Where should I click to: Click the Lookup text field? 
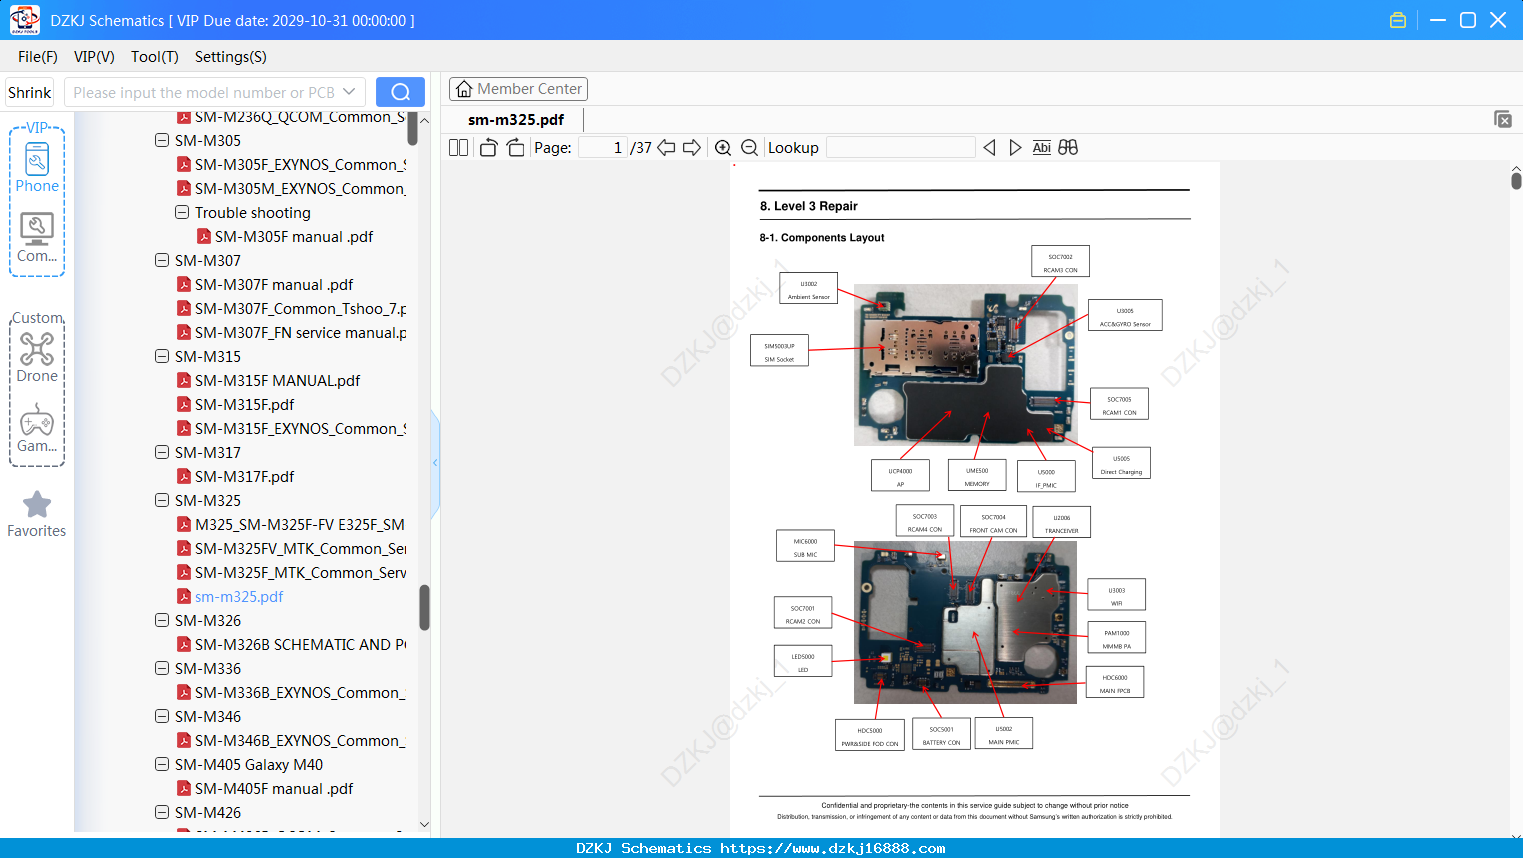[901, 147]
